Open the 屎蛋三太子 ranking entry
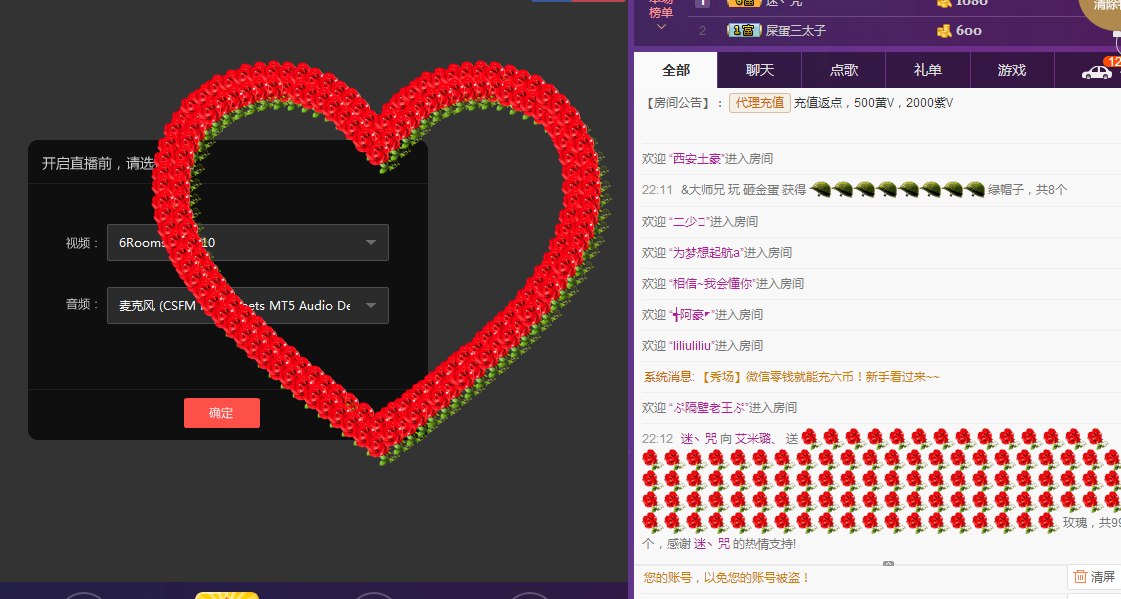The height and width of the screenshot is (599, 1121). tap(796, 31)
